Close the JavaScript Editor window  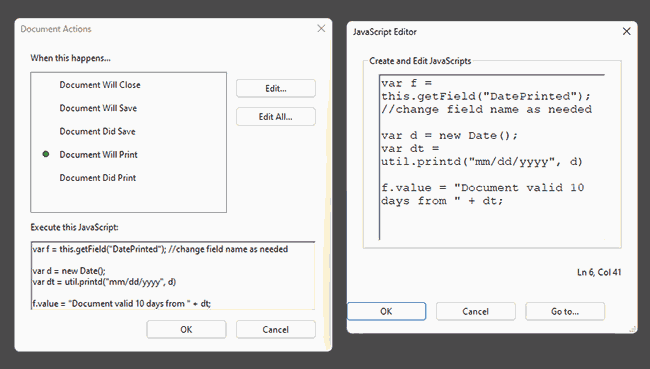[x=626, y=32]
